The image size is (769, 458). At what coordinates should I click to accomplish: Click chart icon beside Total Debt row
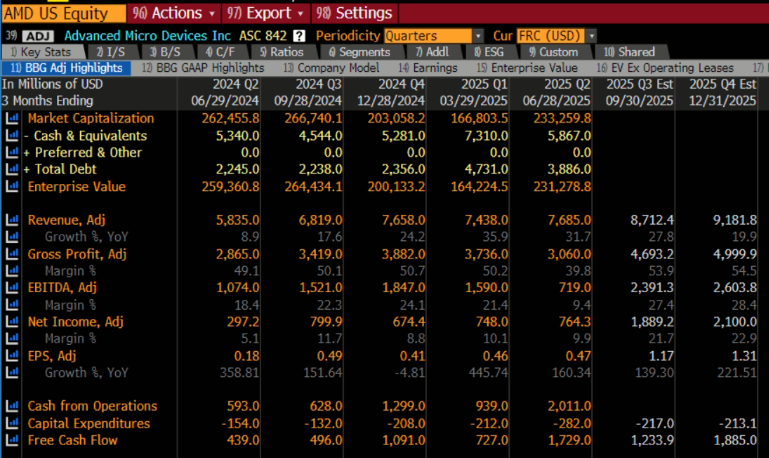(x=12, y=169)
